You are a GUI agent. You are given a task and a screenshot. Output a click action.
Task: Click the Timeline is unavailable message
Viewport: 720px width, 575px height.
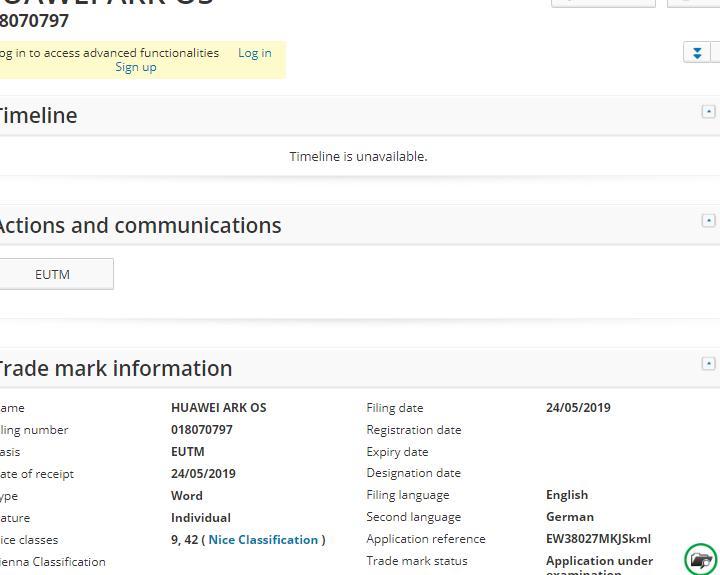pos(358,157)
